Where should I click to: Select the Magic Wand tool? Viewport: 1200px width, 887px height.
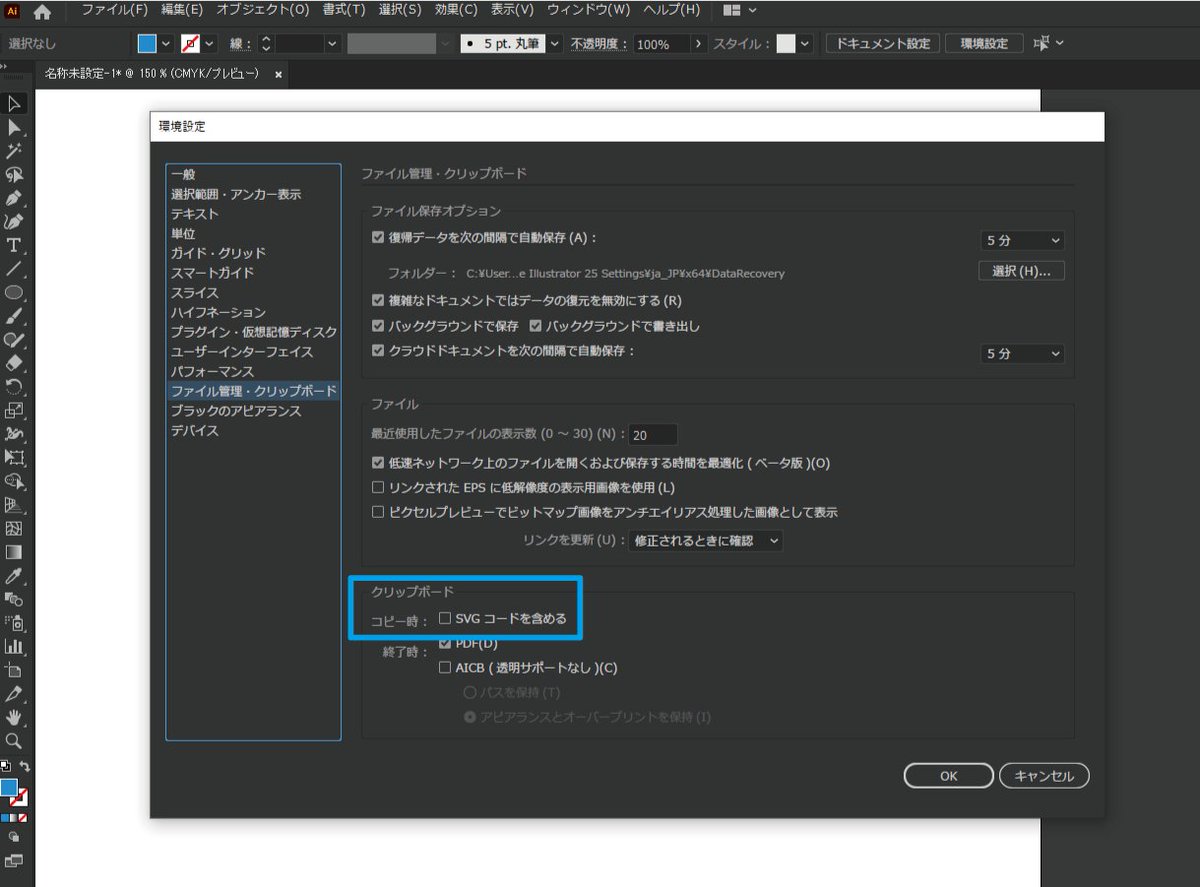tap(14, 151)
